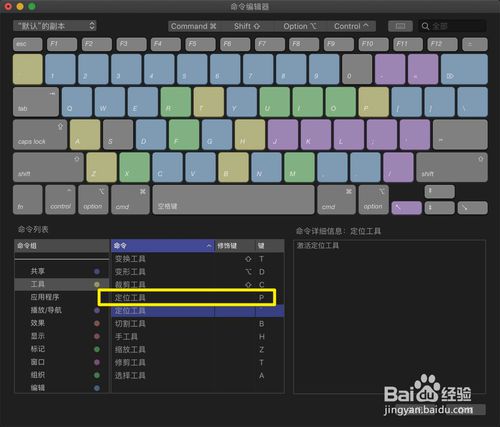This screenshot has height=427, width=500.
Task: Select the 应用程序 command group
Action: point(62,297)
